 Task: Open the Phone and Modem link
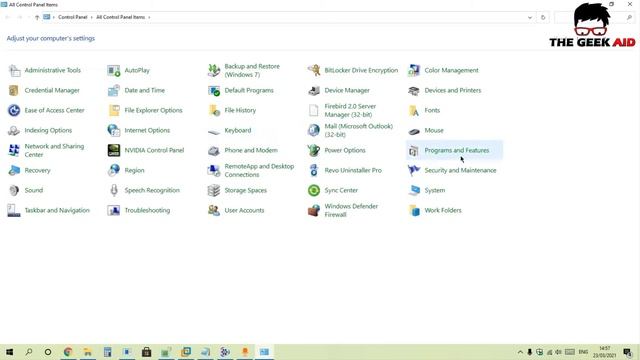point(251,150)
